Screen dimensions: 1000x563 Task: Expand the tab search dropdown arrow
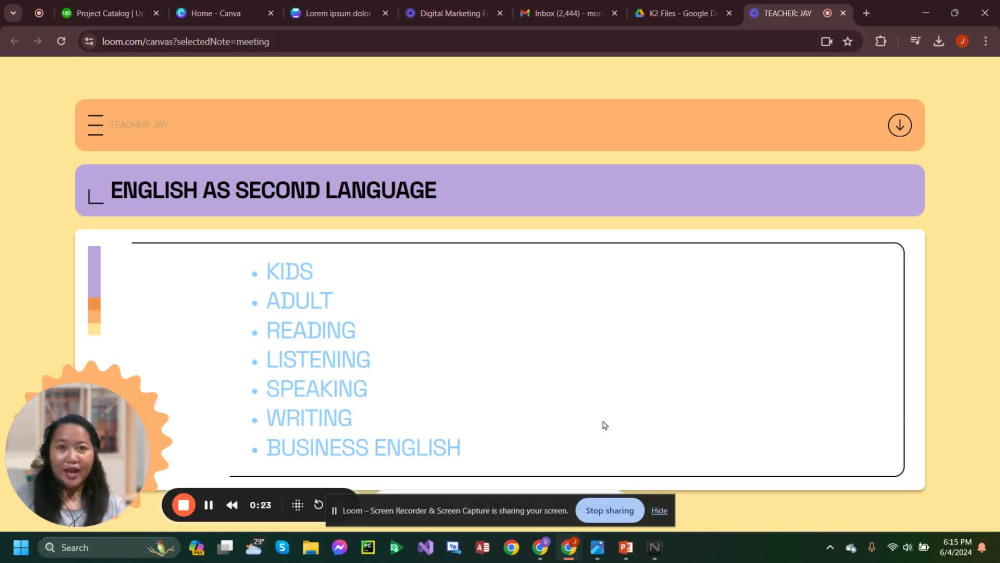[x=13, y=13]
